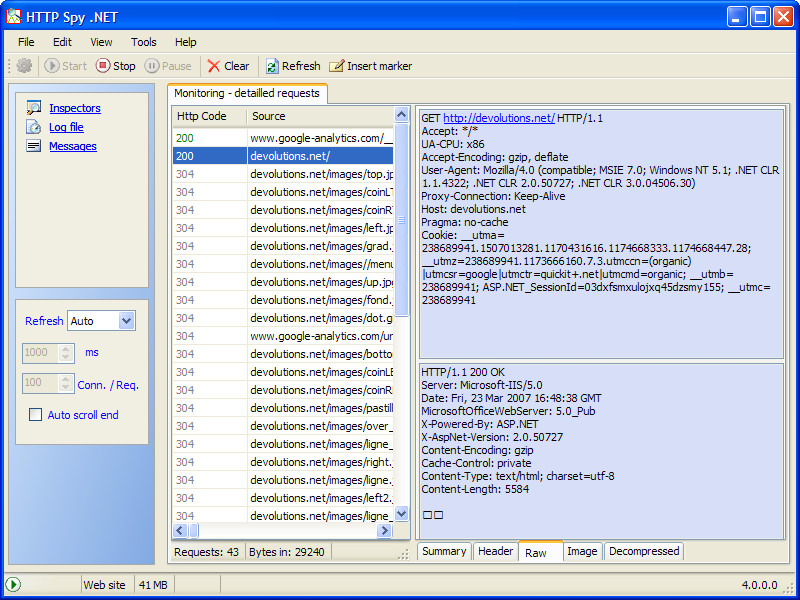Open the View menu

point(101,42)
